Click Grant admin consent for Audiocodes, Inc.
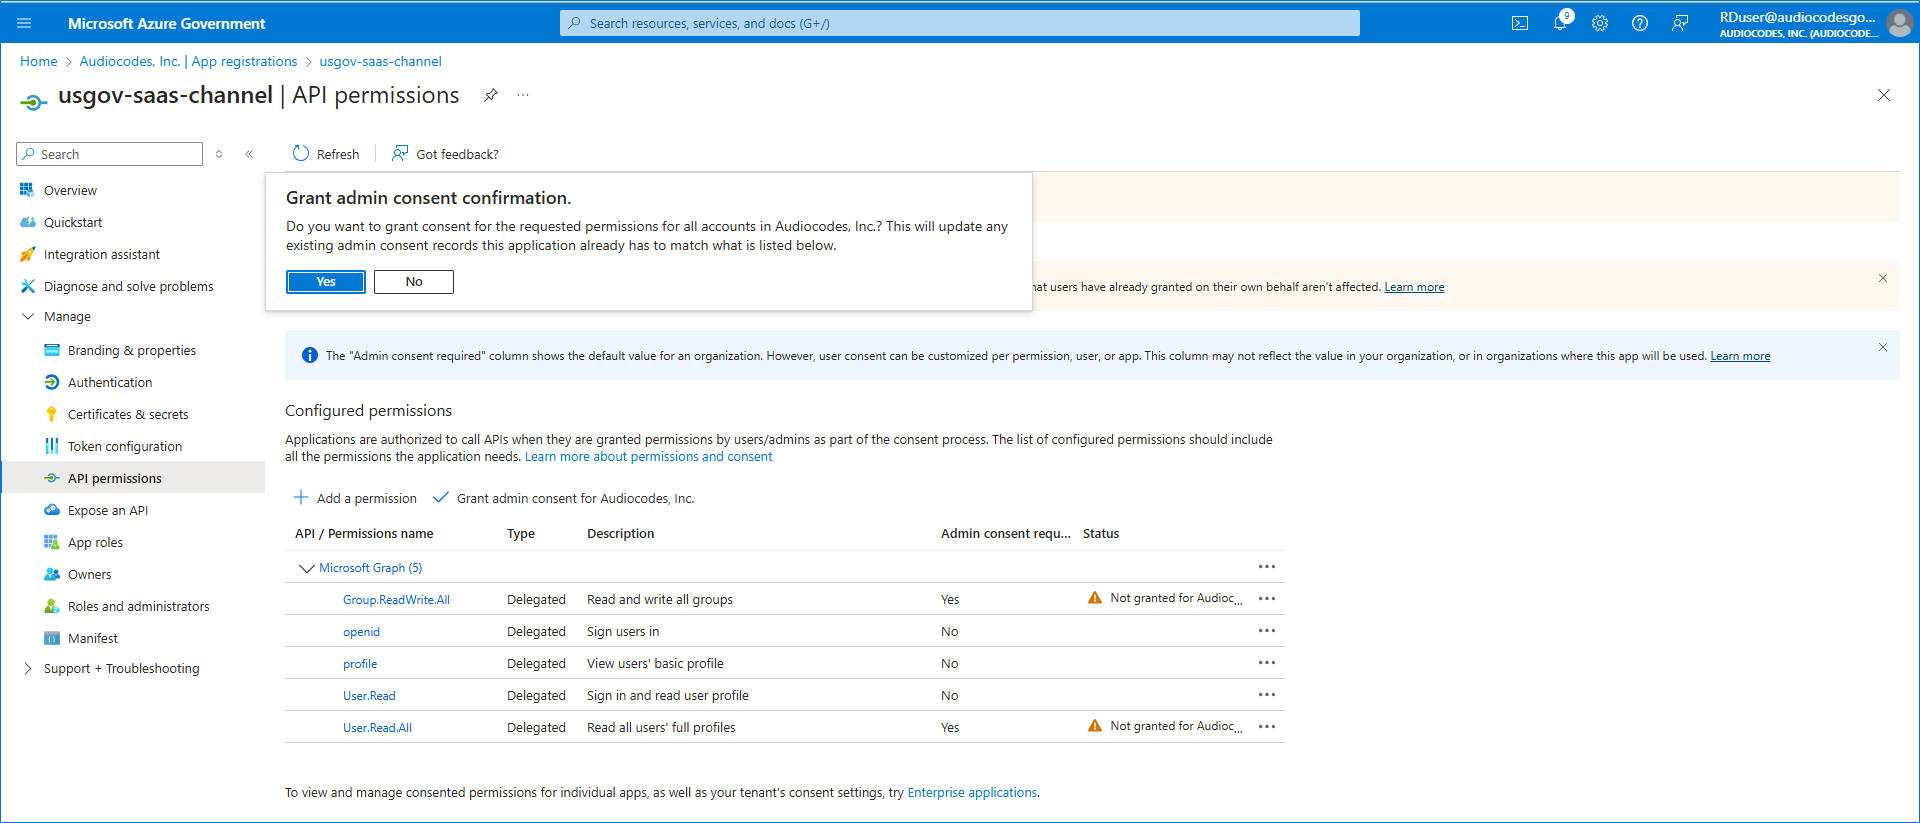1920x823 pixels. pyautogui.click(x=564, y=498)
